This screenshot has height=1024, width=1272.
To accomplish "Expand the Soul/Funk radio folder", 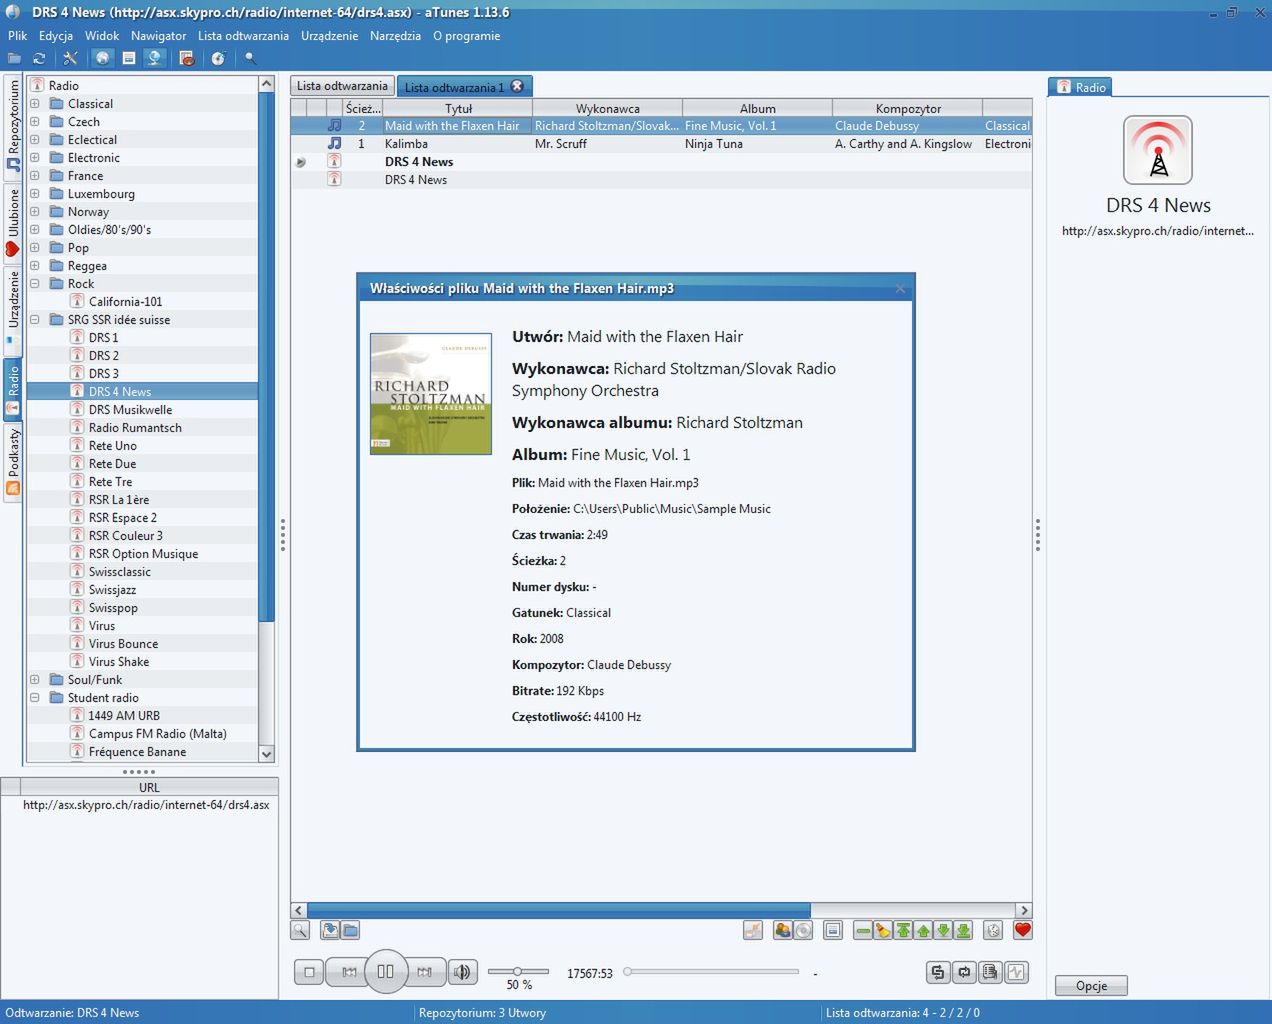I will (34, 680).
